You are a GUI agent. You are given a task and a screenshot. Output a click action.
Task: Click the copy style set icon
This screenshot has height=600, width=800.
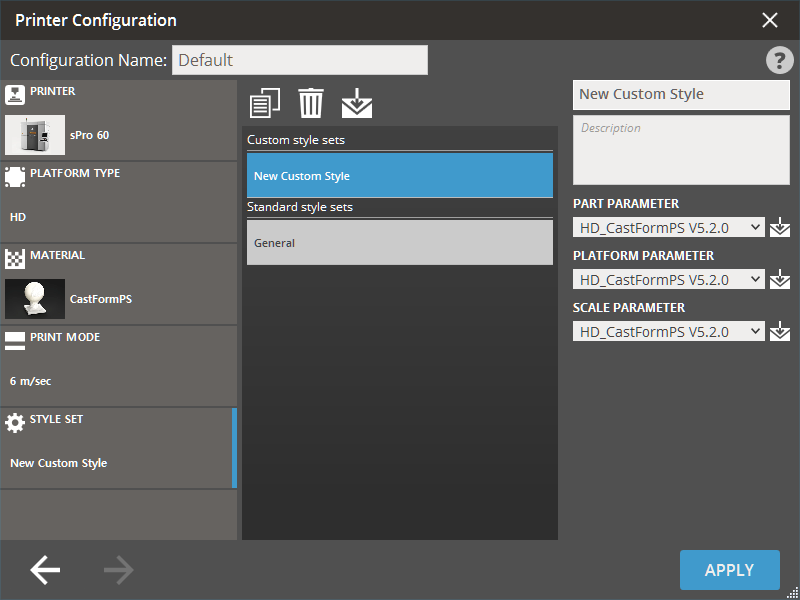point(264,103)
